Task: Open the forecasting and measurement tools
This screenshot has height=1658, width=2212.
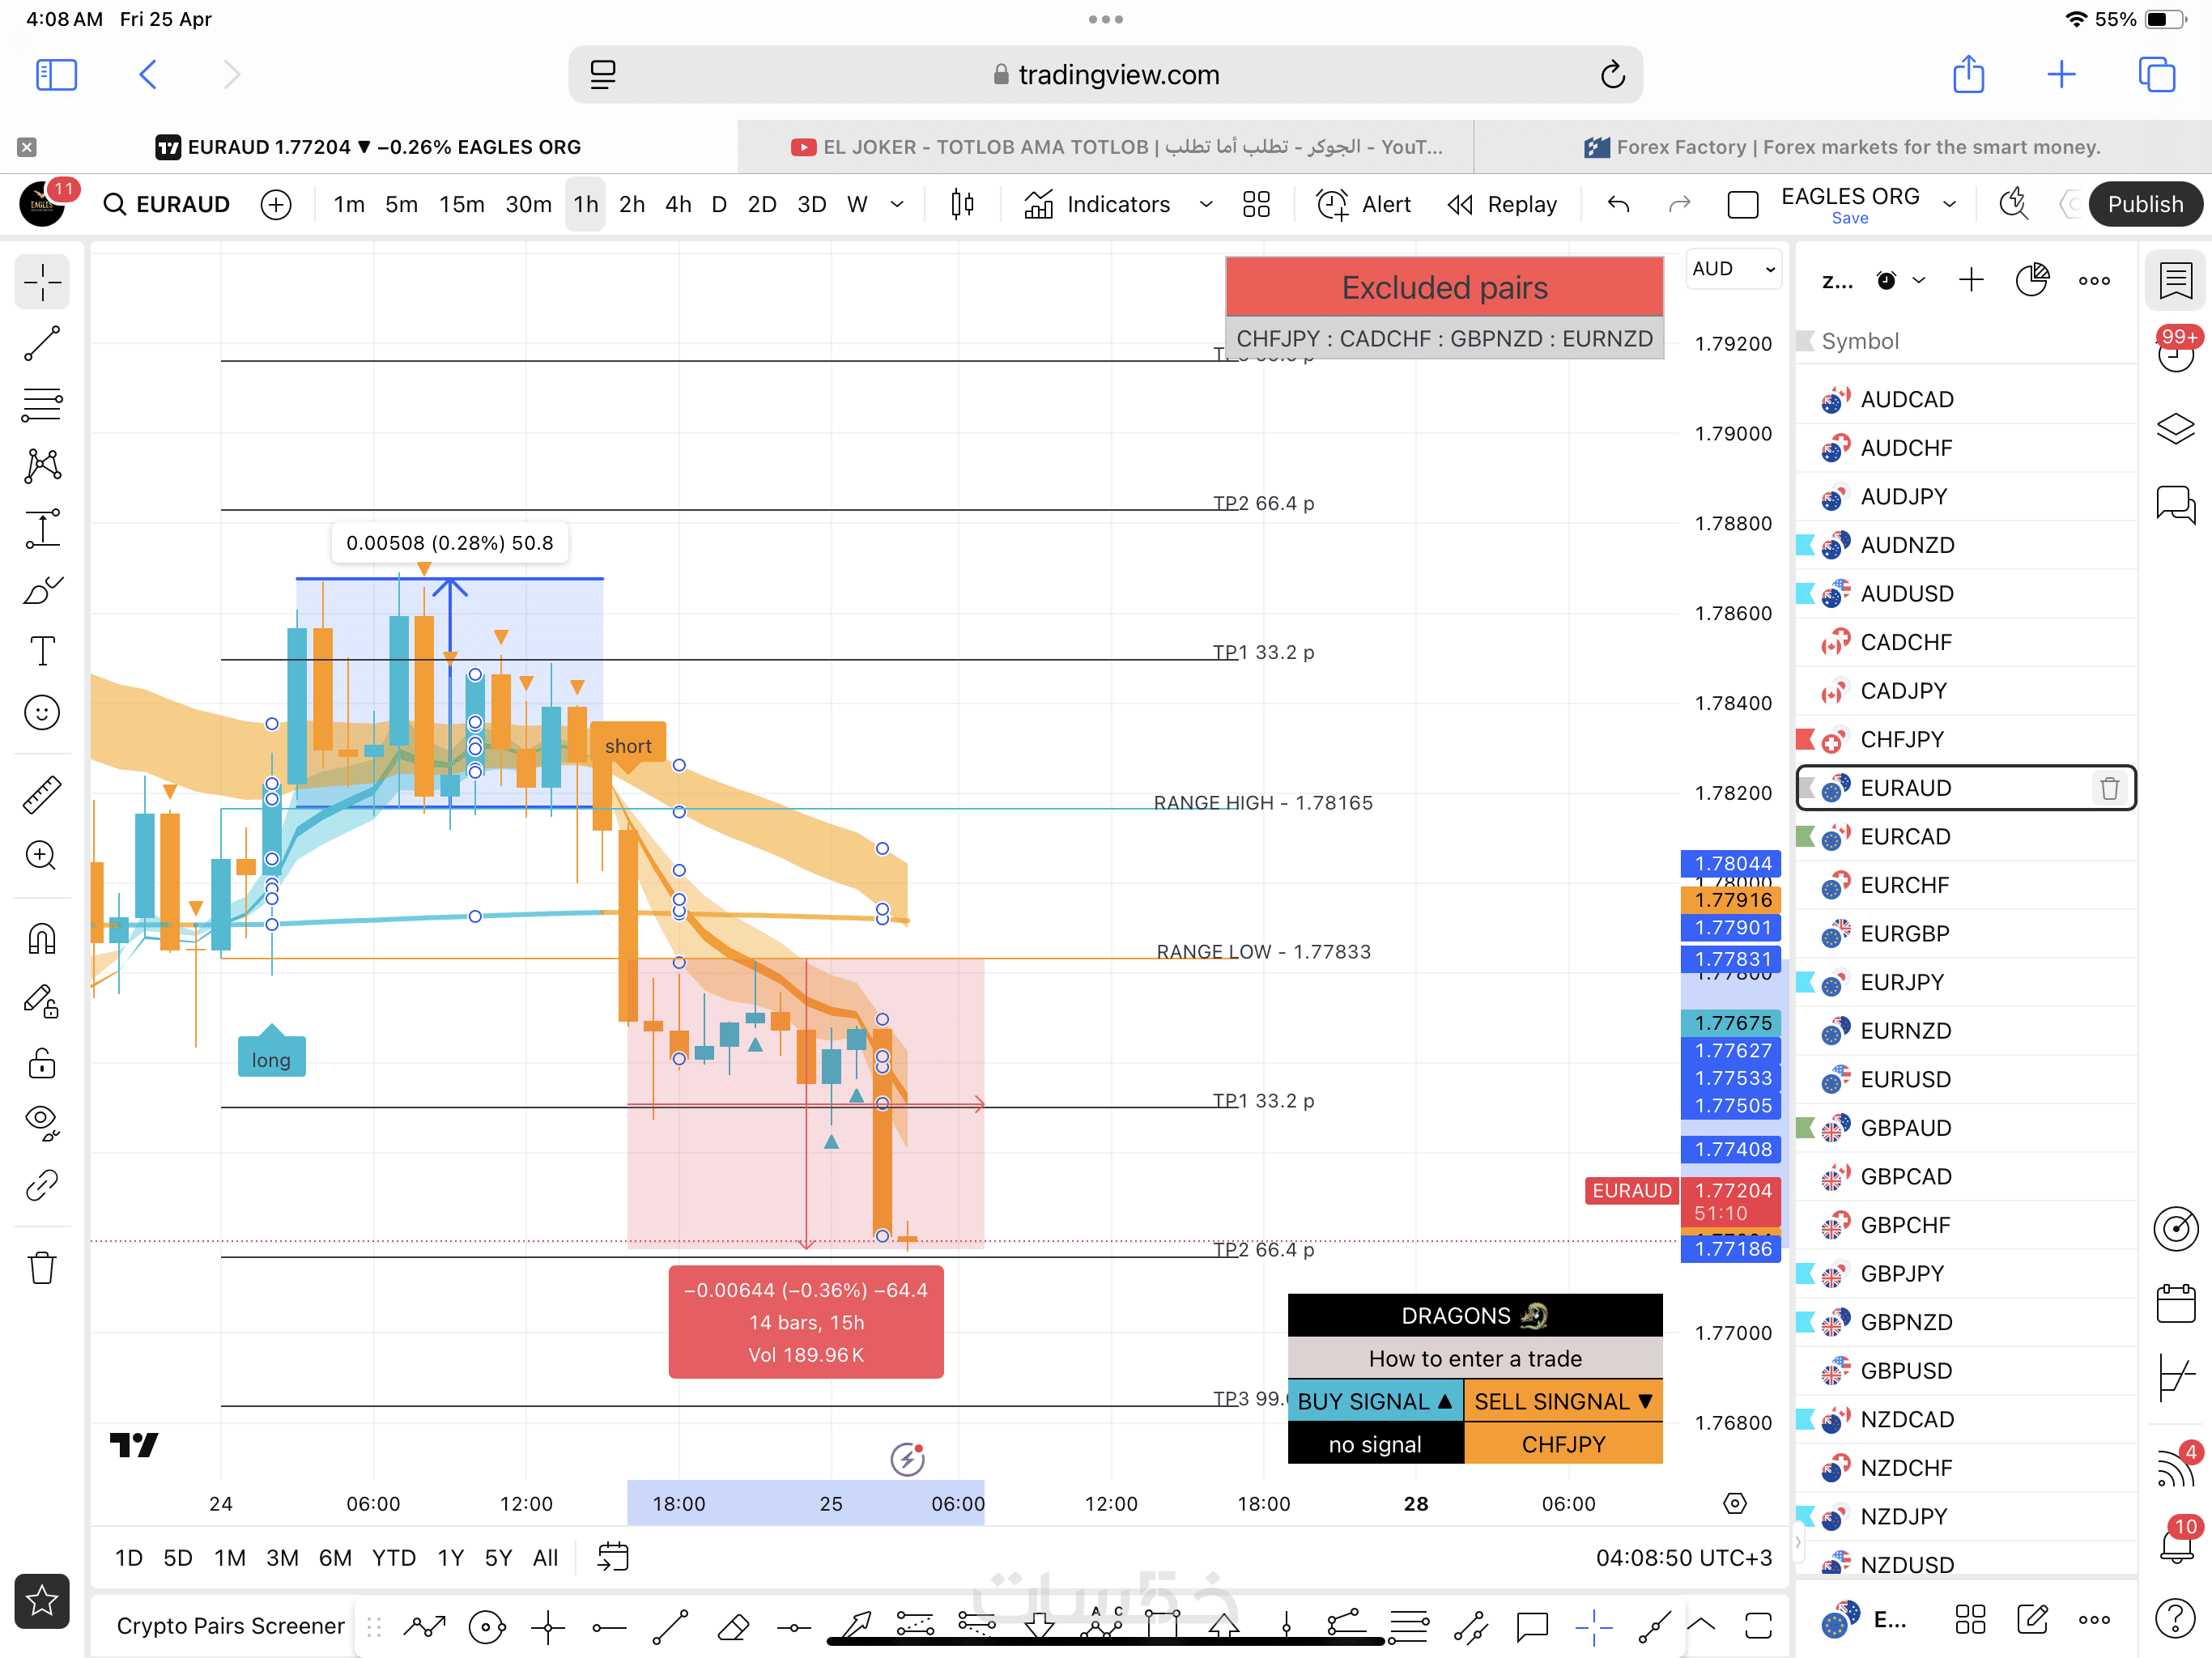Action: pos(42,528)
